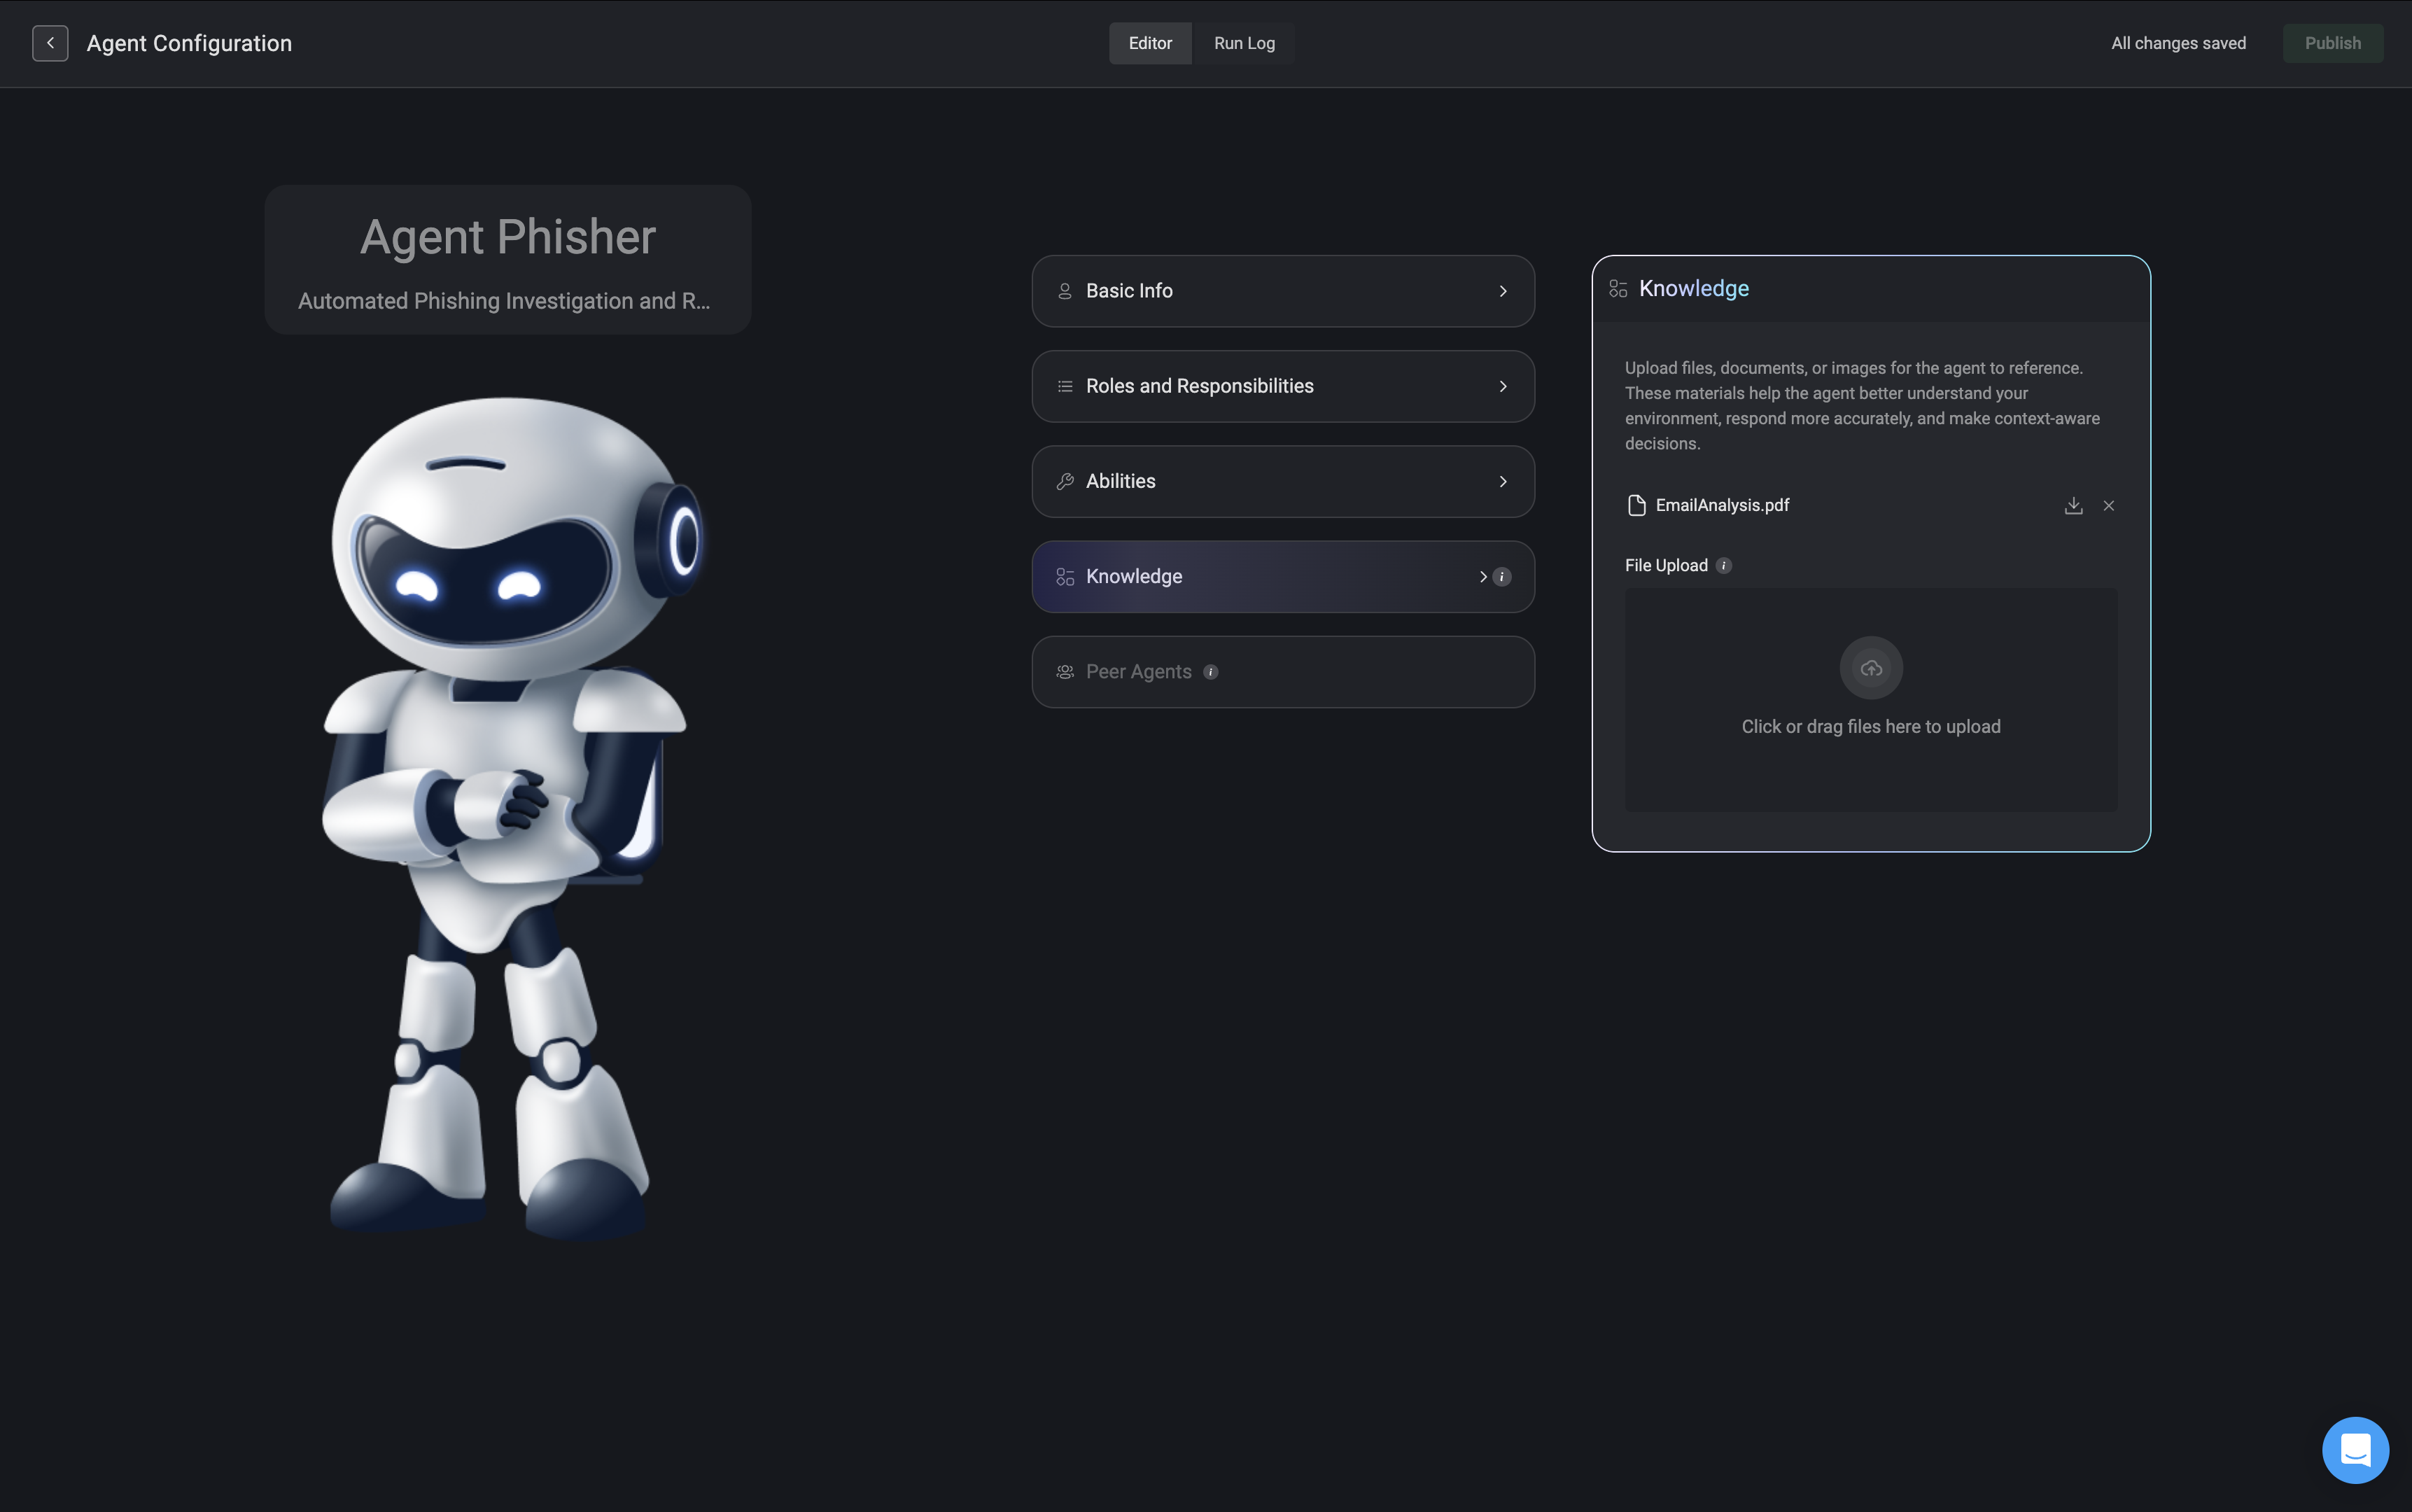Click the Automated Phishing Investigation subtitle
Image resolution: width=2412 pixels, height=1512 pixels.
point(504,301)
